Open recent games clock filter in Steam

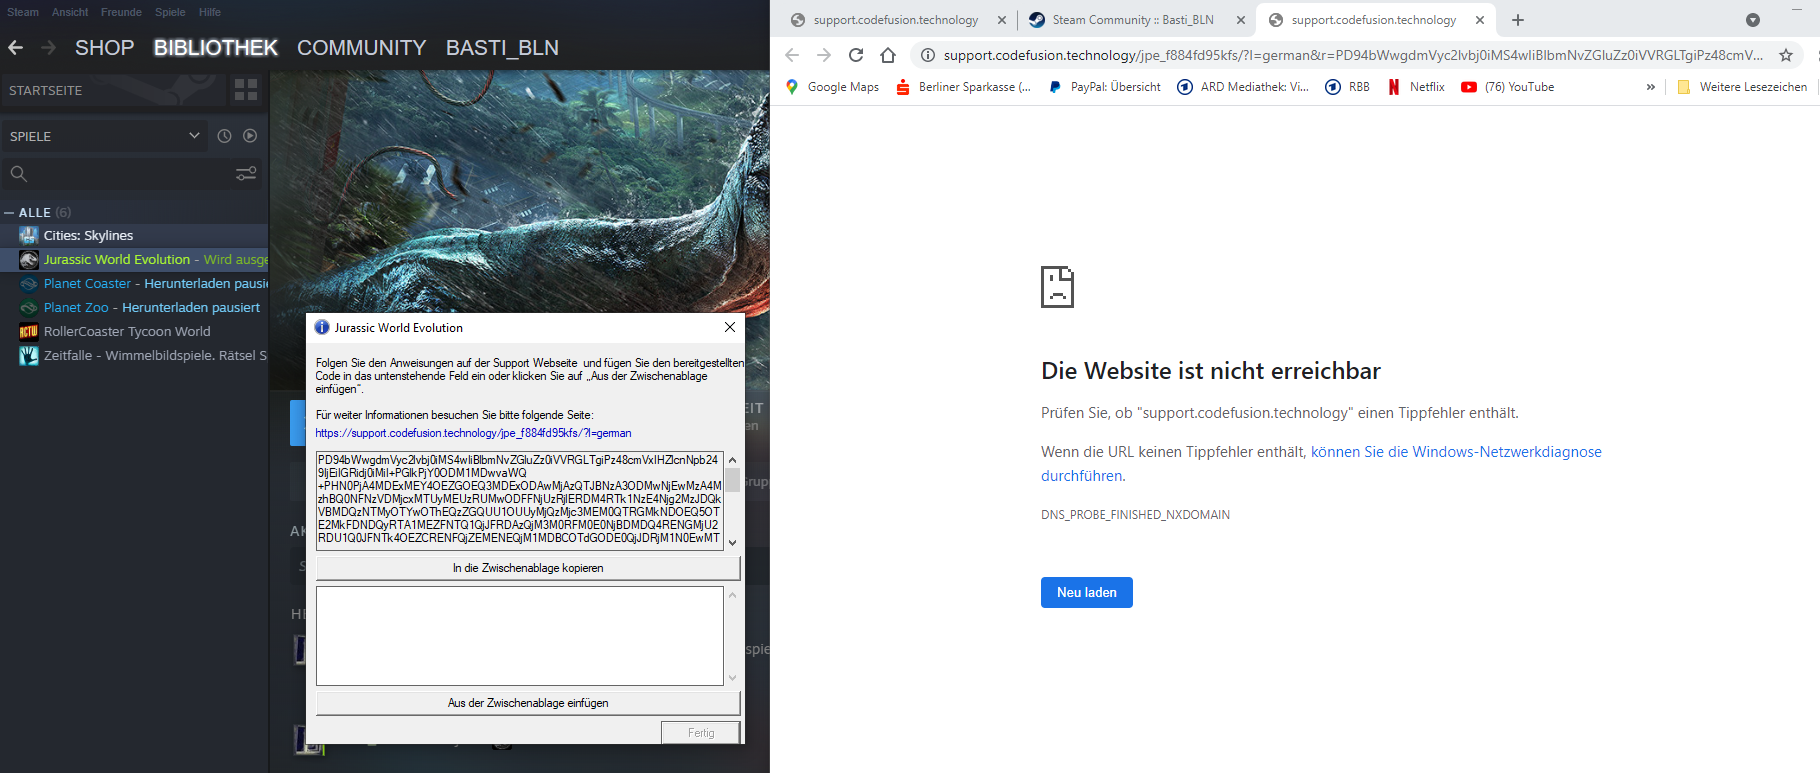click(224, 136)
